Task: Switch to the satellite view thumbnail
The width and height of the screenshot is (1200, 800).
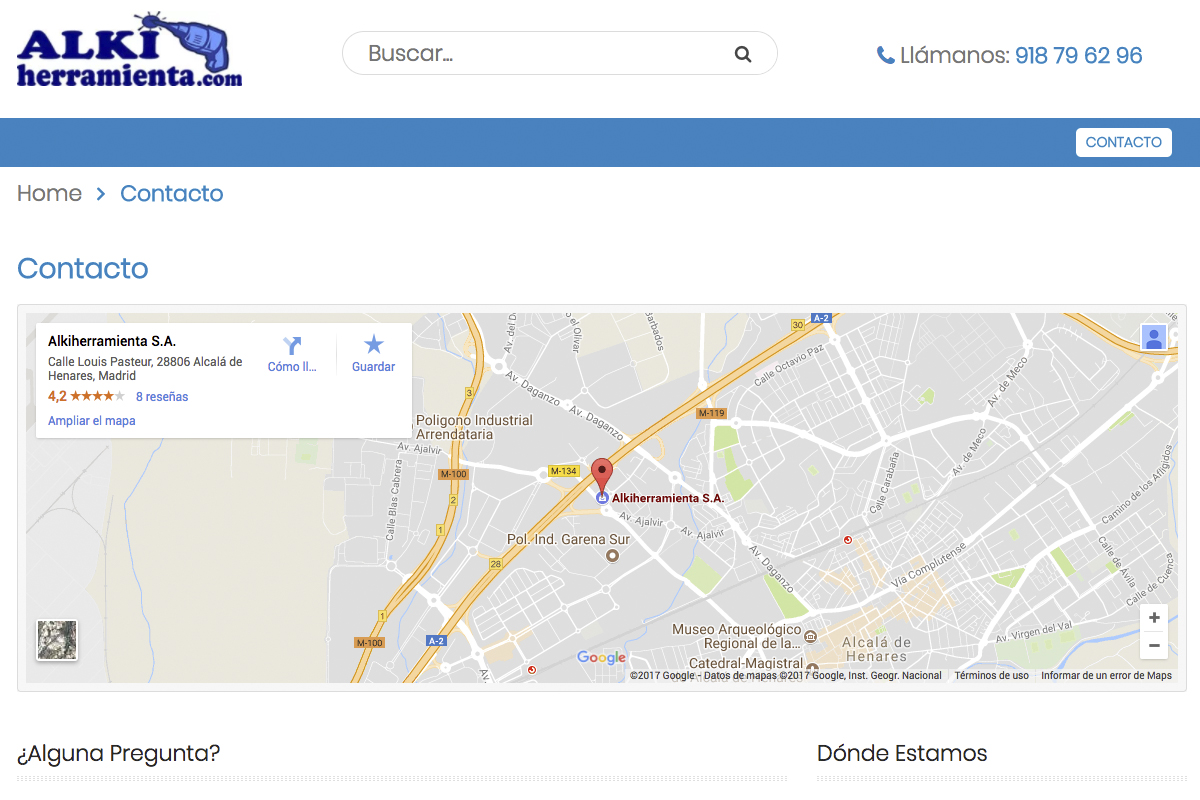Action: click(x=57, y=640)
